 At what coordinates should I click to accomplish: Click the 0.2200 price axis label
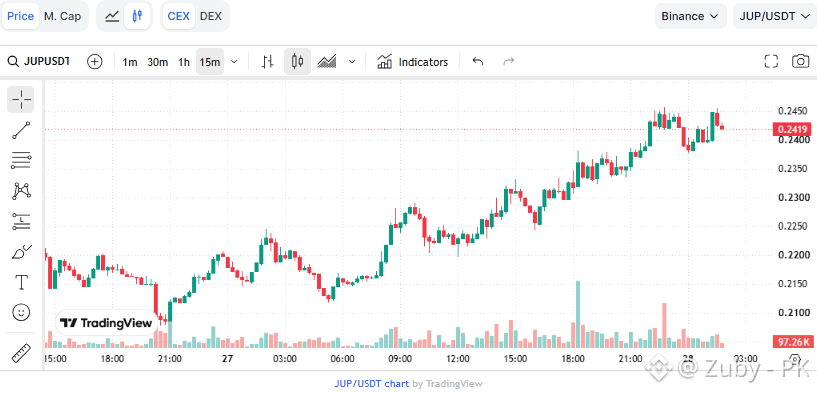(x=793, y=255)
